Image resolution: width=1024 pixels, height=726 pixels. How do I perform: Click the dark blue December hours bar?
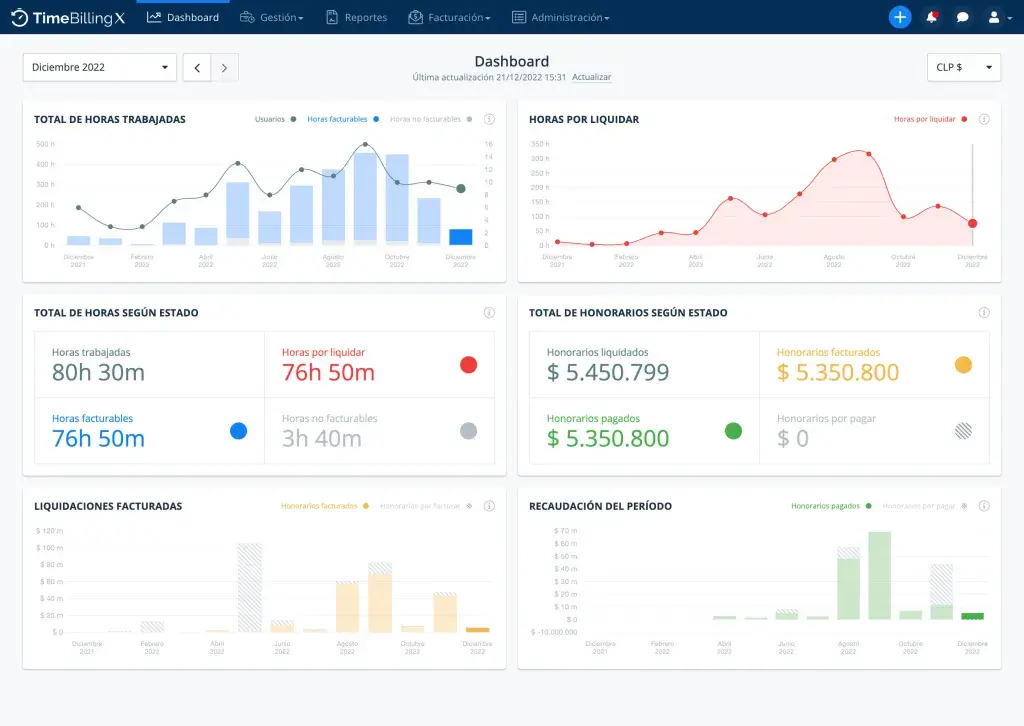pyautogui.click(x=461, y=237)
